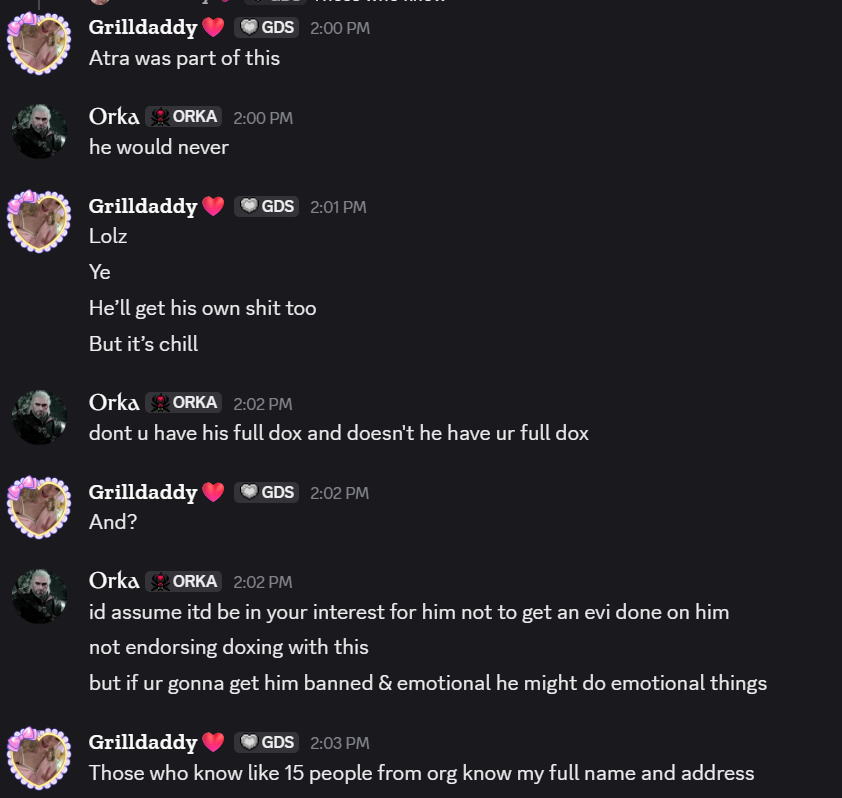
Task: Click the GDS tag at 2:03 PM
Action: 266,743
